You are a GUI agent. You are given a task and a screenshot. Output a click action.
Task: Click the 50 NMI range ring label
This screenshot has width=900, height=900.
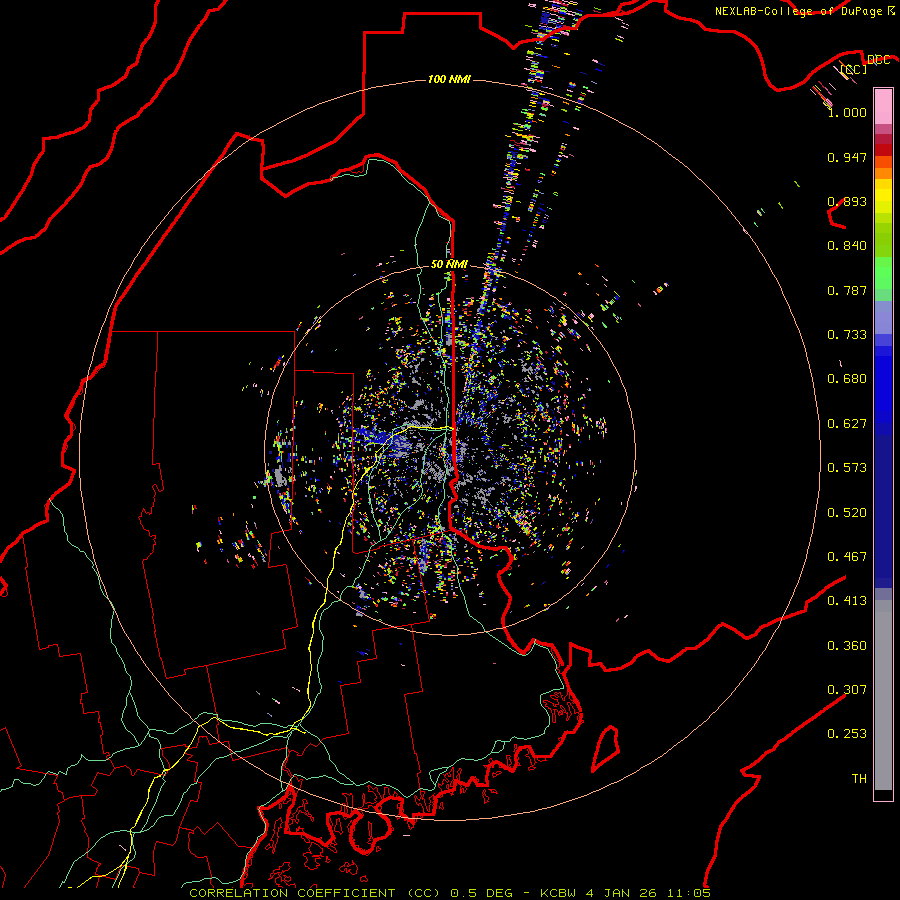point(449,264)
